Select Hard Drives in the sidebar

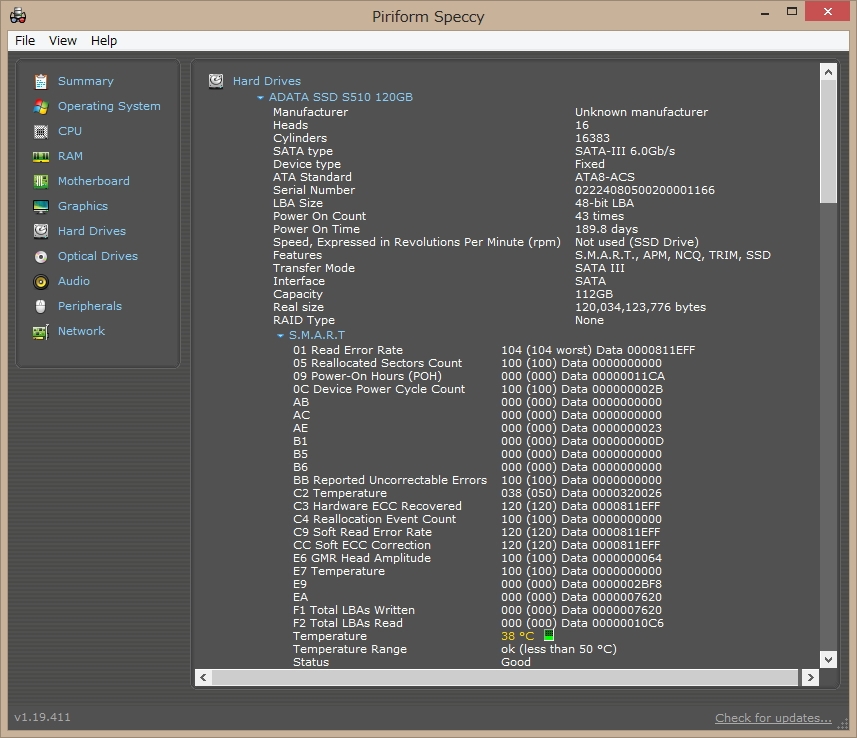coord(91,231)
